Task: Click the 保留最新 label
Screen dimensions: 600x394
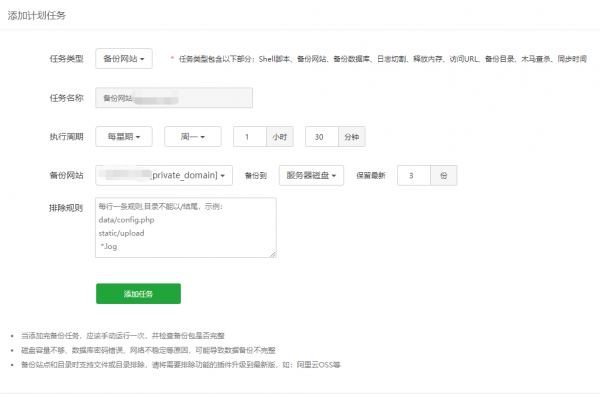Action: pyautogui.click(x=371, y=176)
